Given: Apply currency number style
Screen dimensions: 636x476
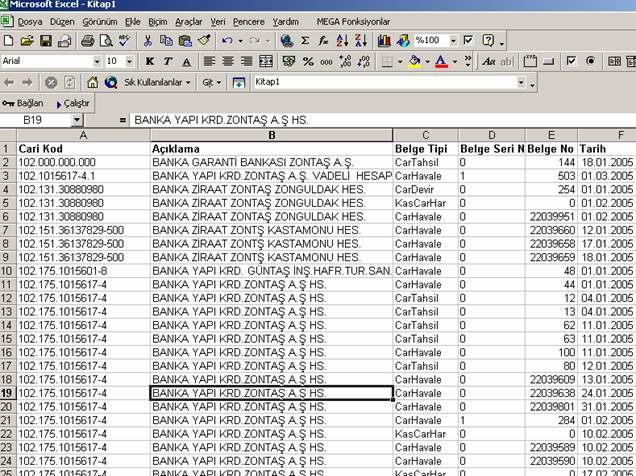Looking at the screenshot, I should (x=289, y=61).
